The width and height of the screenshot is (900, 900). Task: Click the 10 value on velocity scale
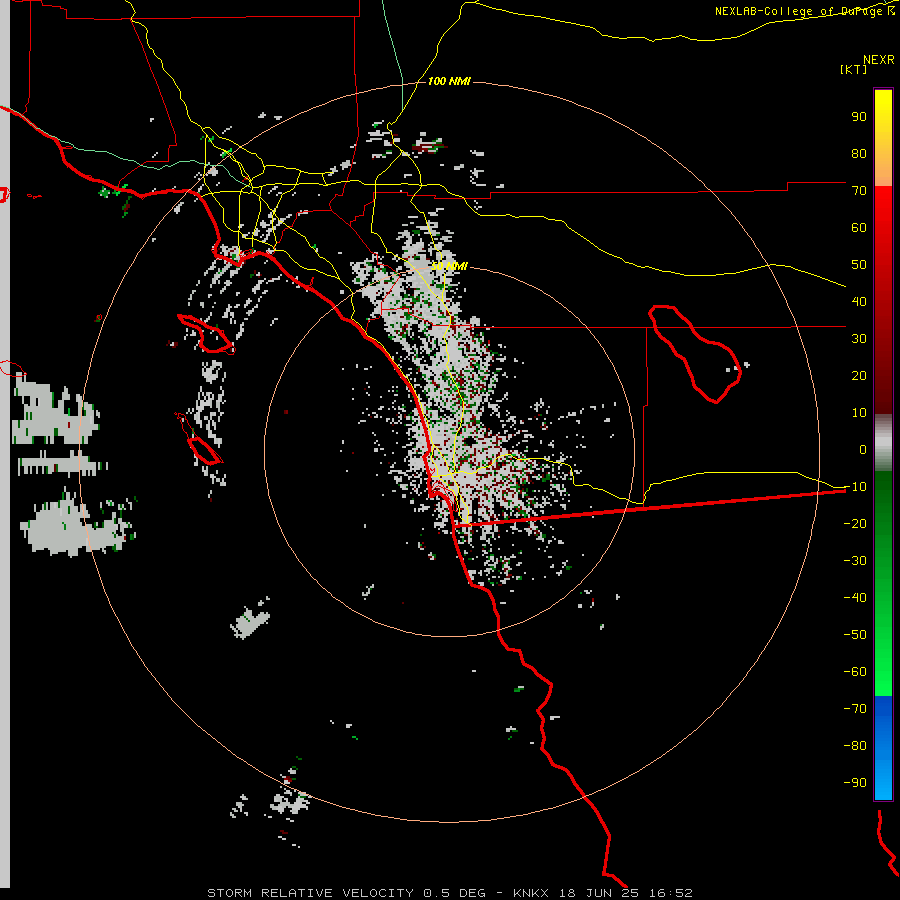point(859,413)
